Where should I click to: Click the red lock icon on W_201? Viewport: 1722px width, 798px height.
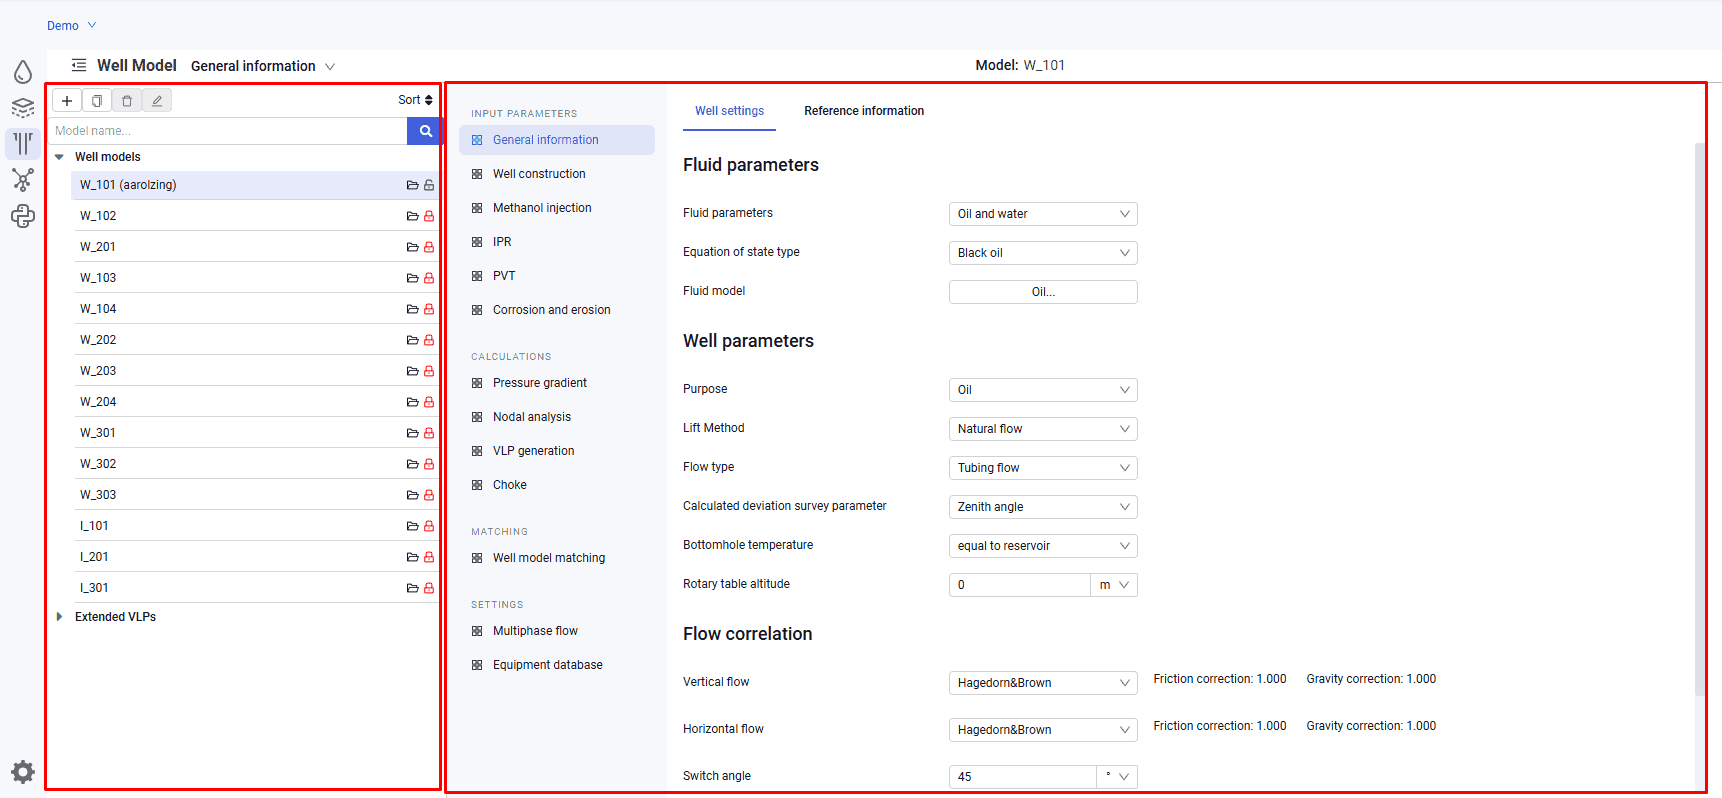(429, 247)
